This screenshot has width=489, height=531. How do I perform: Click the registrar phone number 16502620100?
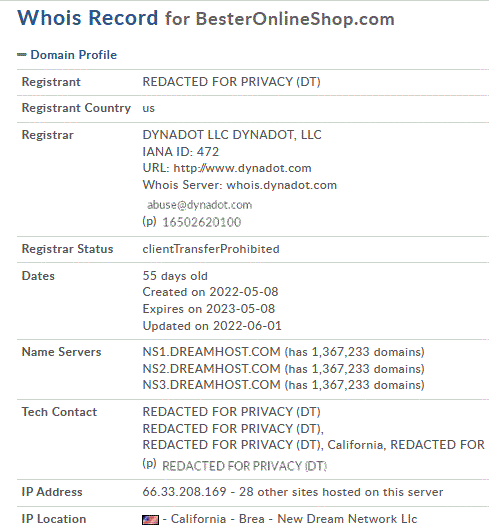(202, 222)
